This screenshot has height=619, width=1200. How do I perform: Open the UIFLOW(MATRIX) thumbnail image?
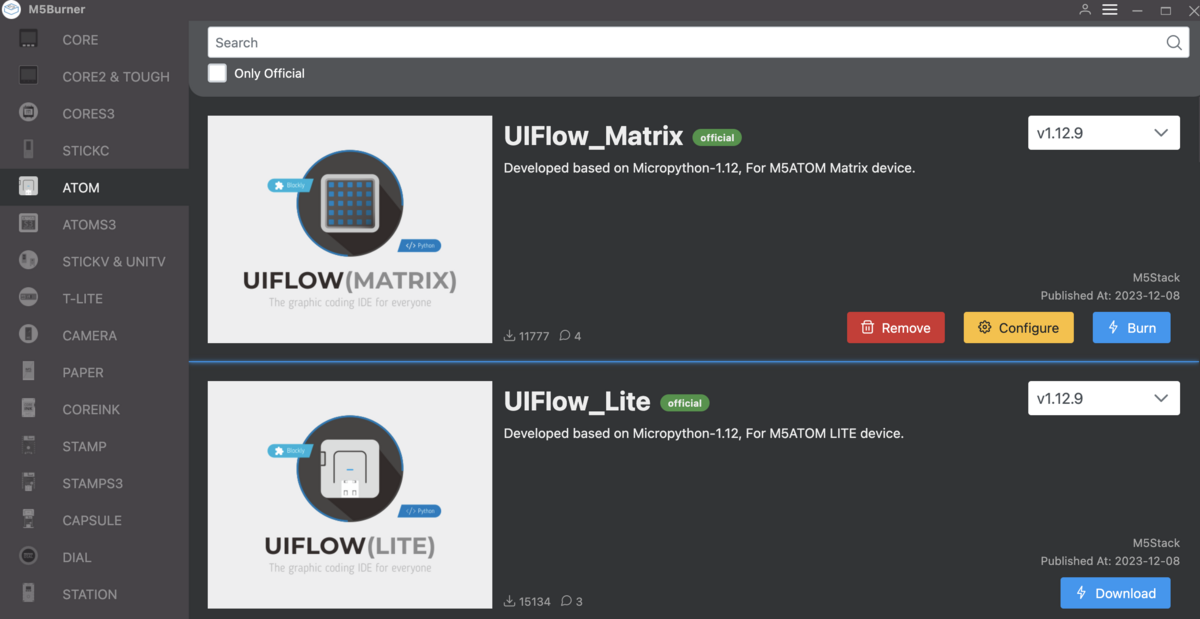tap(350, 229)
